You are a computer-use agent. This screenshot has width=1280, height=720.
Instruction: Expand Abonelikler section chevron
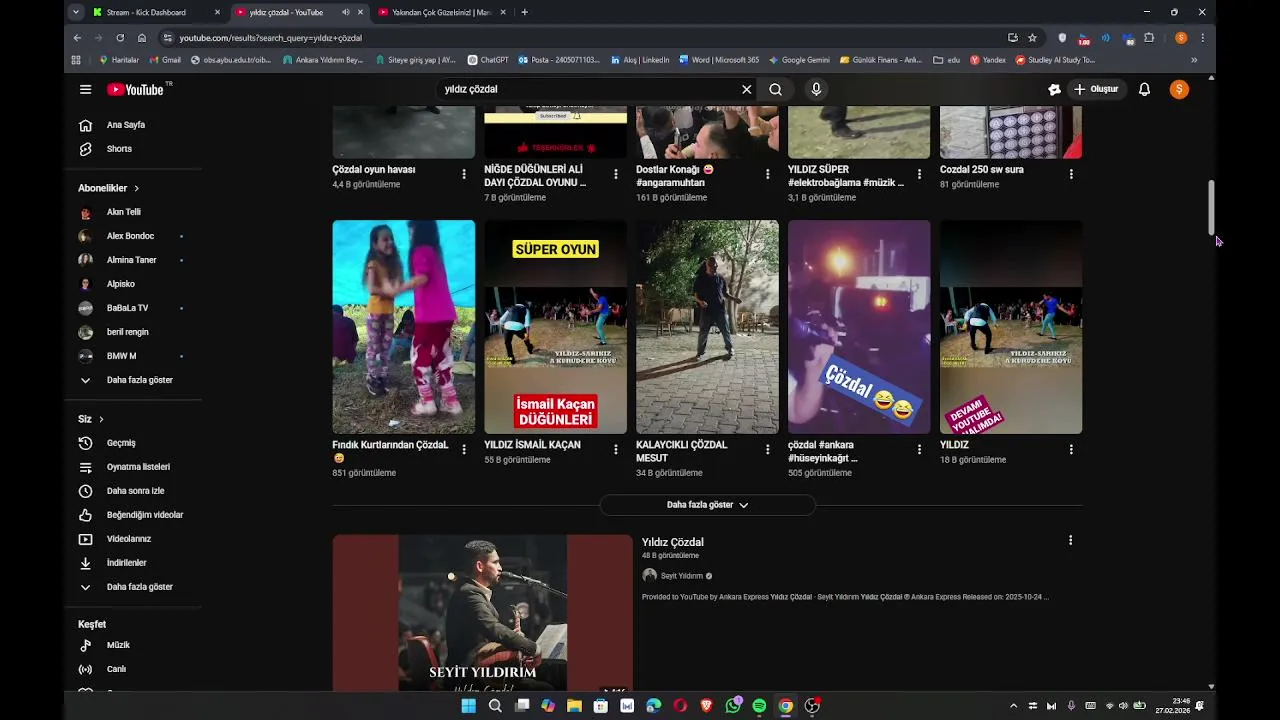click(x=136, y=188)
